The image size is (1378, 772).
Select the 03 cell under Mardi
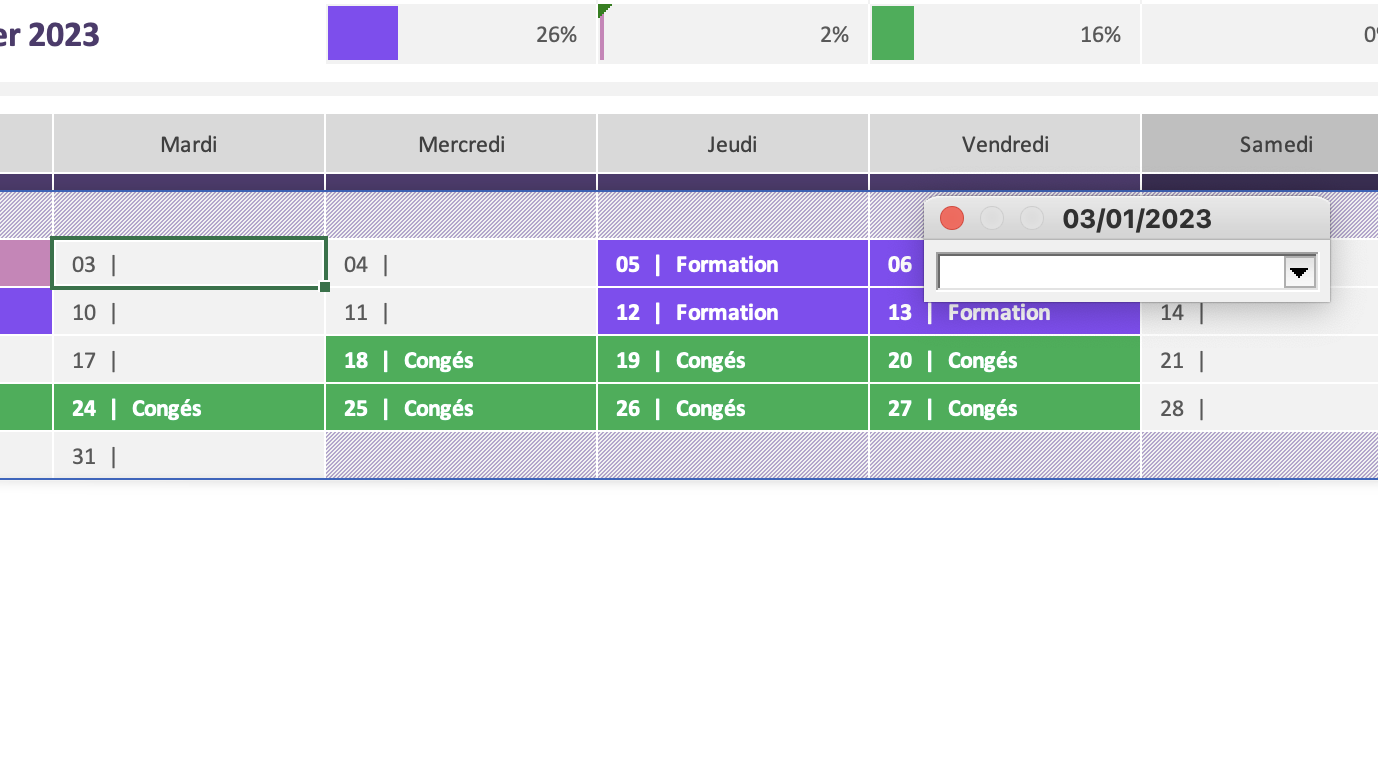189,264
